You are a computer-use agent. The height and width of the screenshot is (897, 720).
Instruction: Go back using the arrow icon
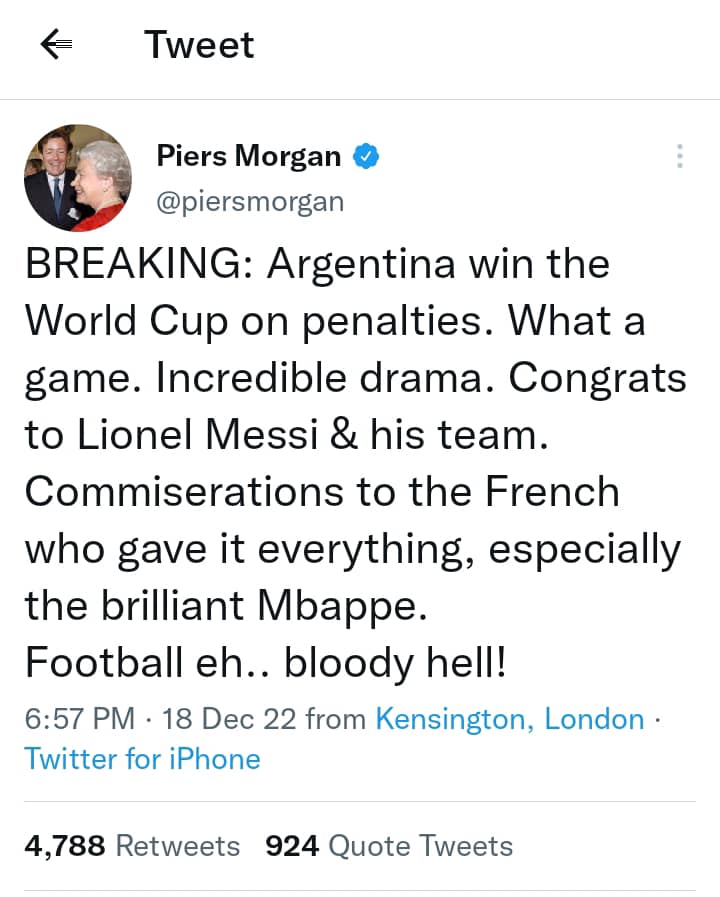point(56,44)
